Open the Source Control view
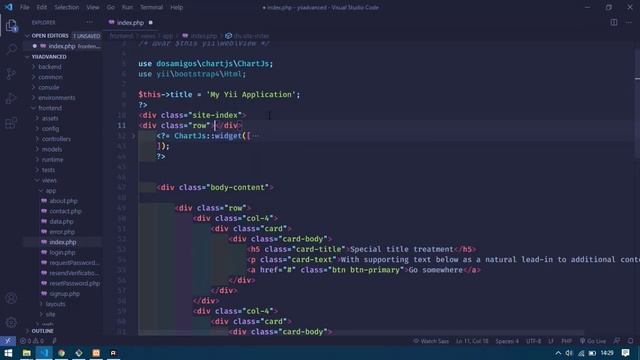Screen dimensions: 640x360 tap(11, 74)
